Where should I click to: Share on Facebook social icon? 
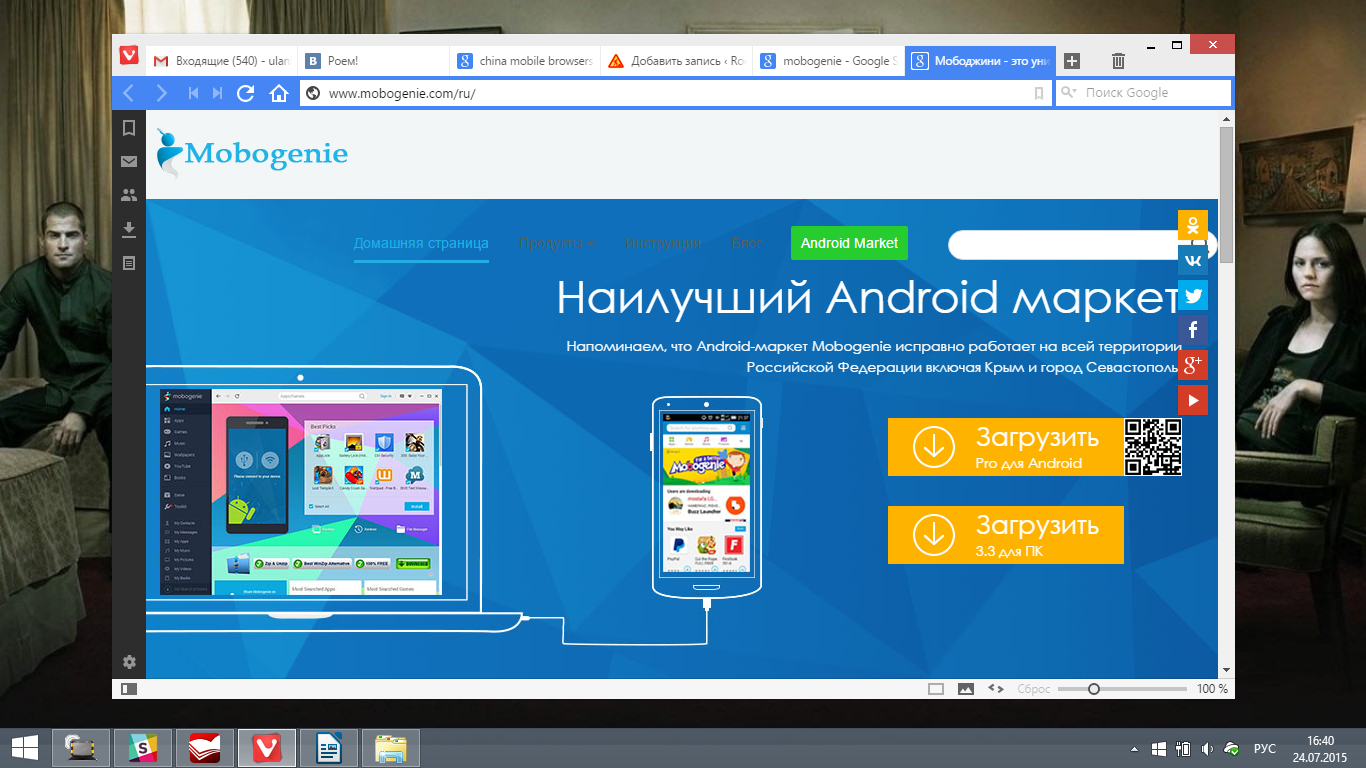[x=1193, y=330]
